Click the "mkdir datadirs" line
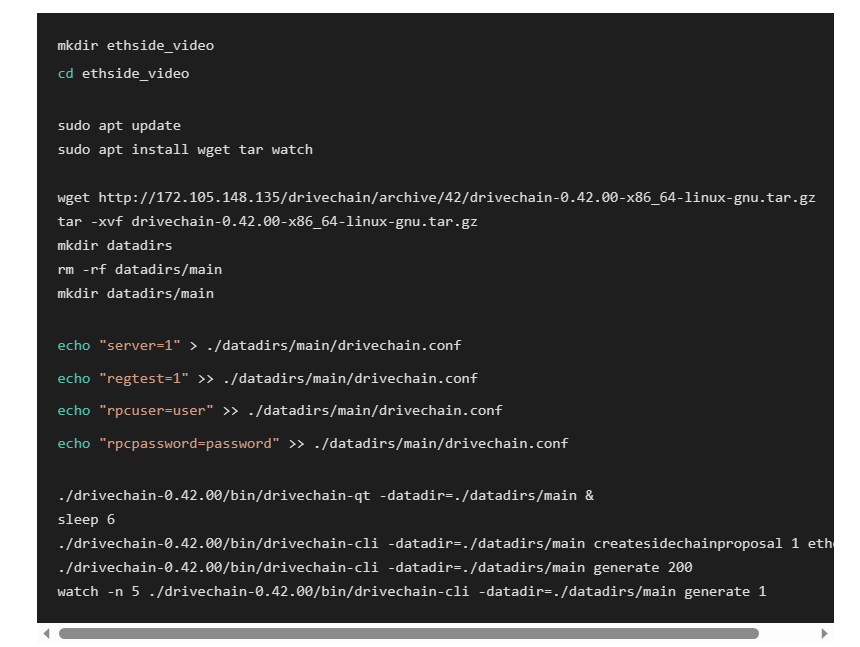 (x=115, y=245)
